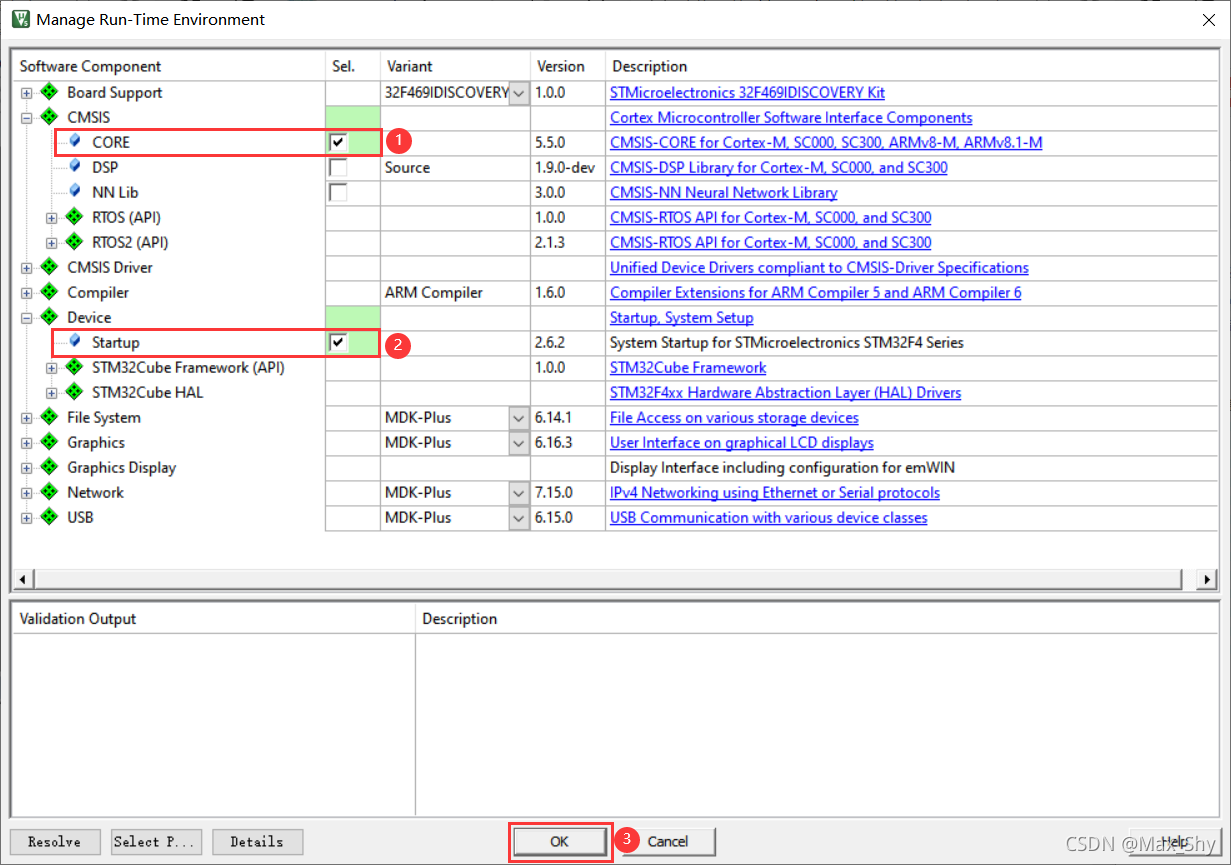The width and height of the screenshot is (1231, 865).
Task: Click the Version column header
Action: pos(568,66)
